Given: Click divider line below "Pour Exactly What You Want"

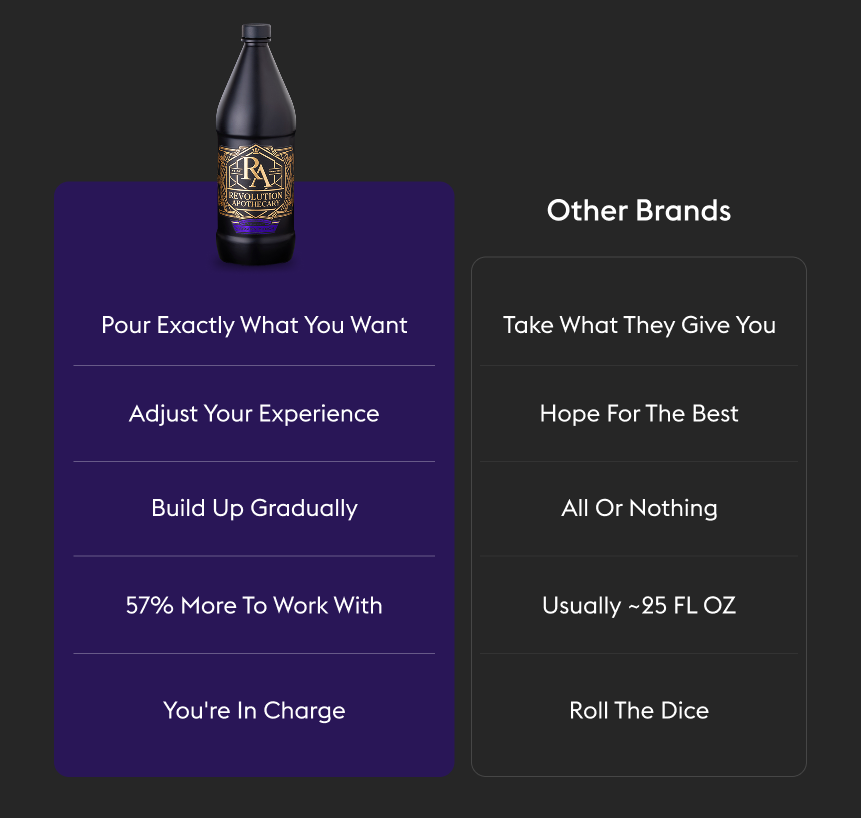Looking at the screenshot, I should pos(254,366).
